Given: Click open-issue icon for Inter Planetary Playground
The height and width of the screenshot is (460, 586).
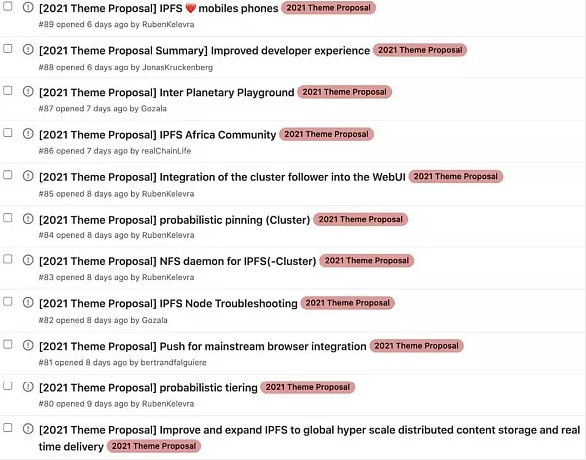Looking at the screenshot, I should tap(28, 91).
